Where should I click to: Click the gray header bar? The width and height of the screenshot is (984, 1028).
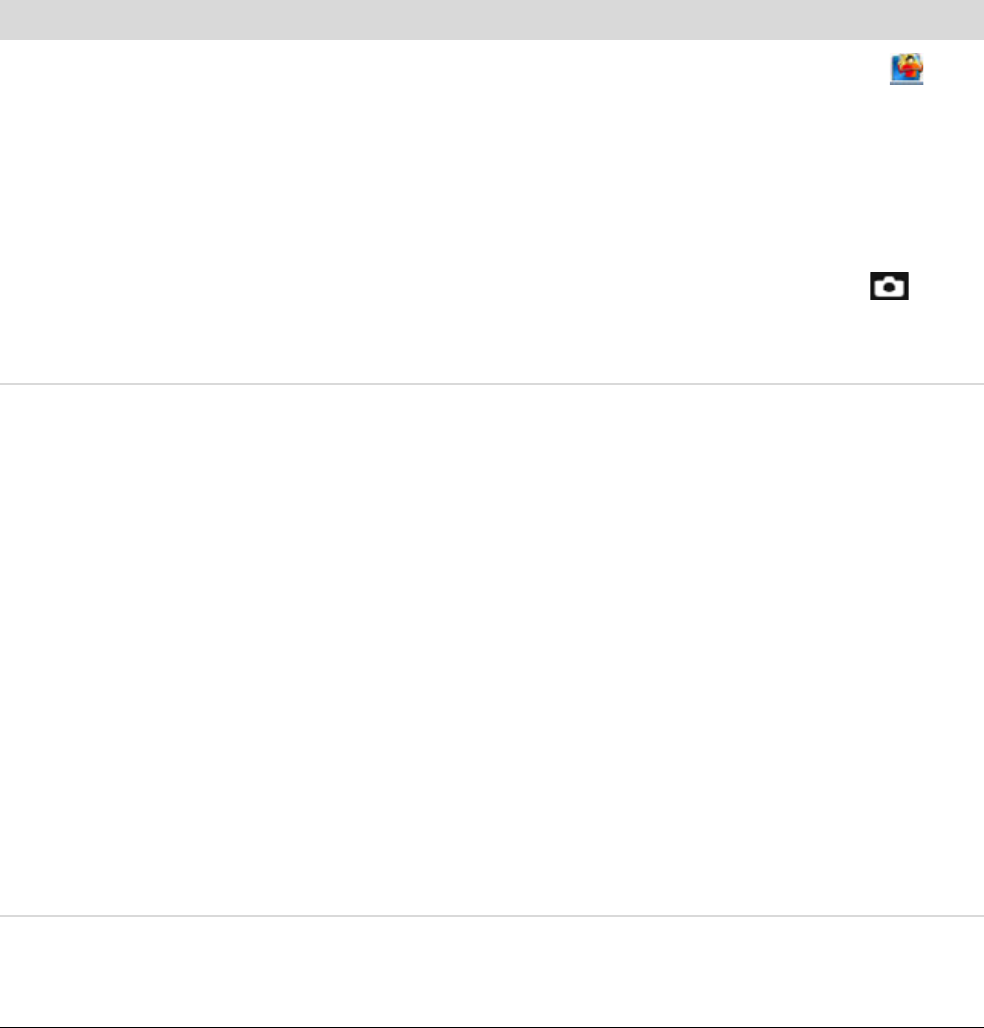pos(492,19)
